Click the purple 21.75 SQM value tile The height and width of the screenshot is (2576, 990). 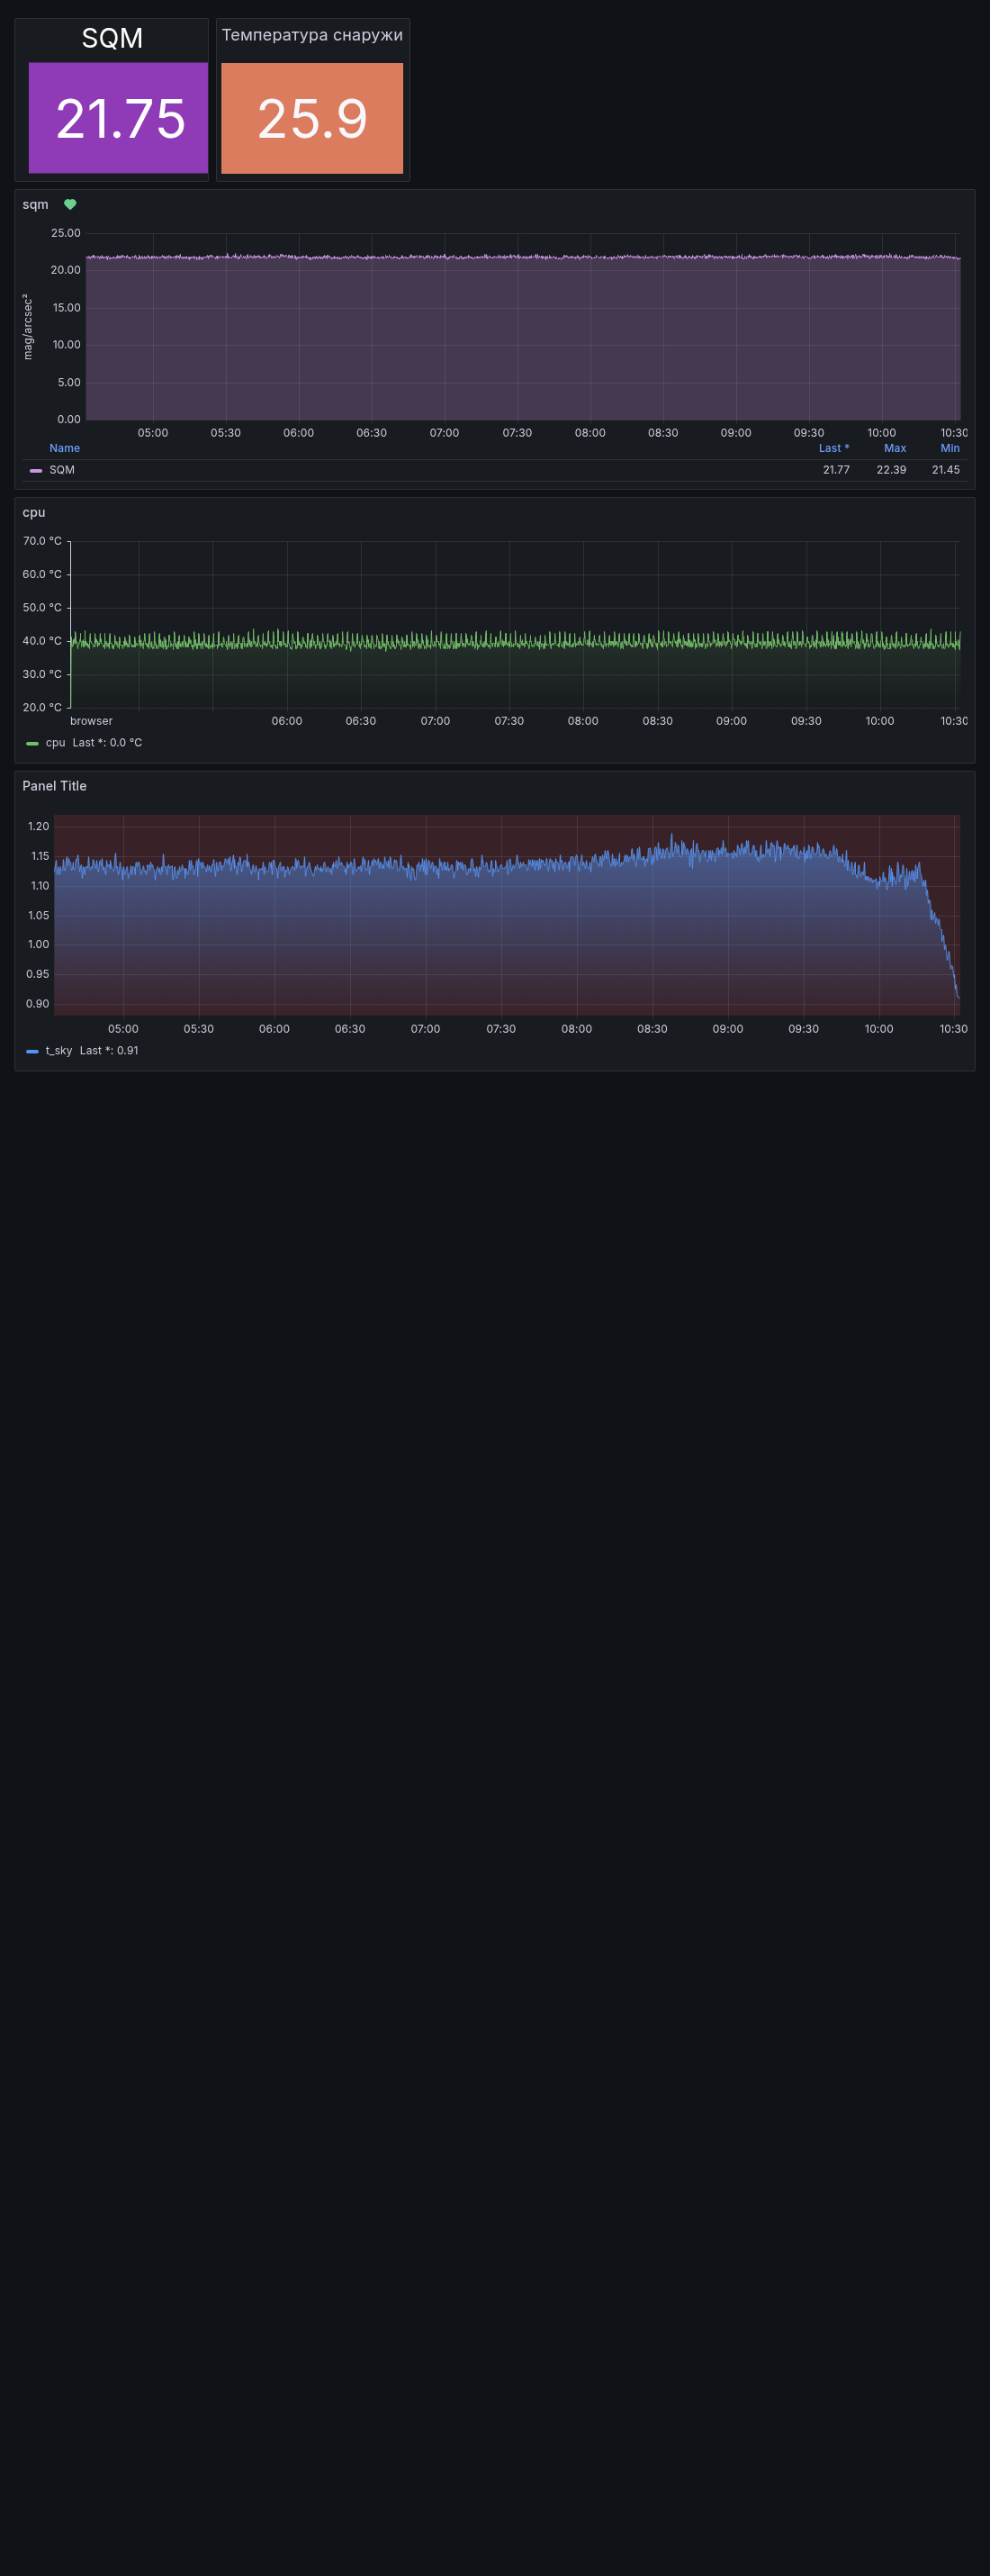point(118,118)
